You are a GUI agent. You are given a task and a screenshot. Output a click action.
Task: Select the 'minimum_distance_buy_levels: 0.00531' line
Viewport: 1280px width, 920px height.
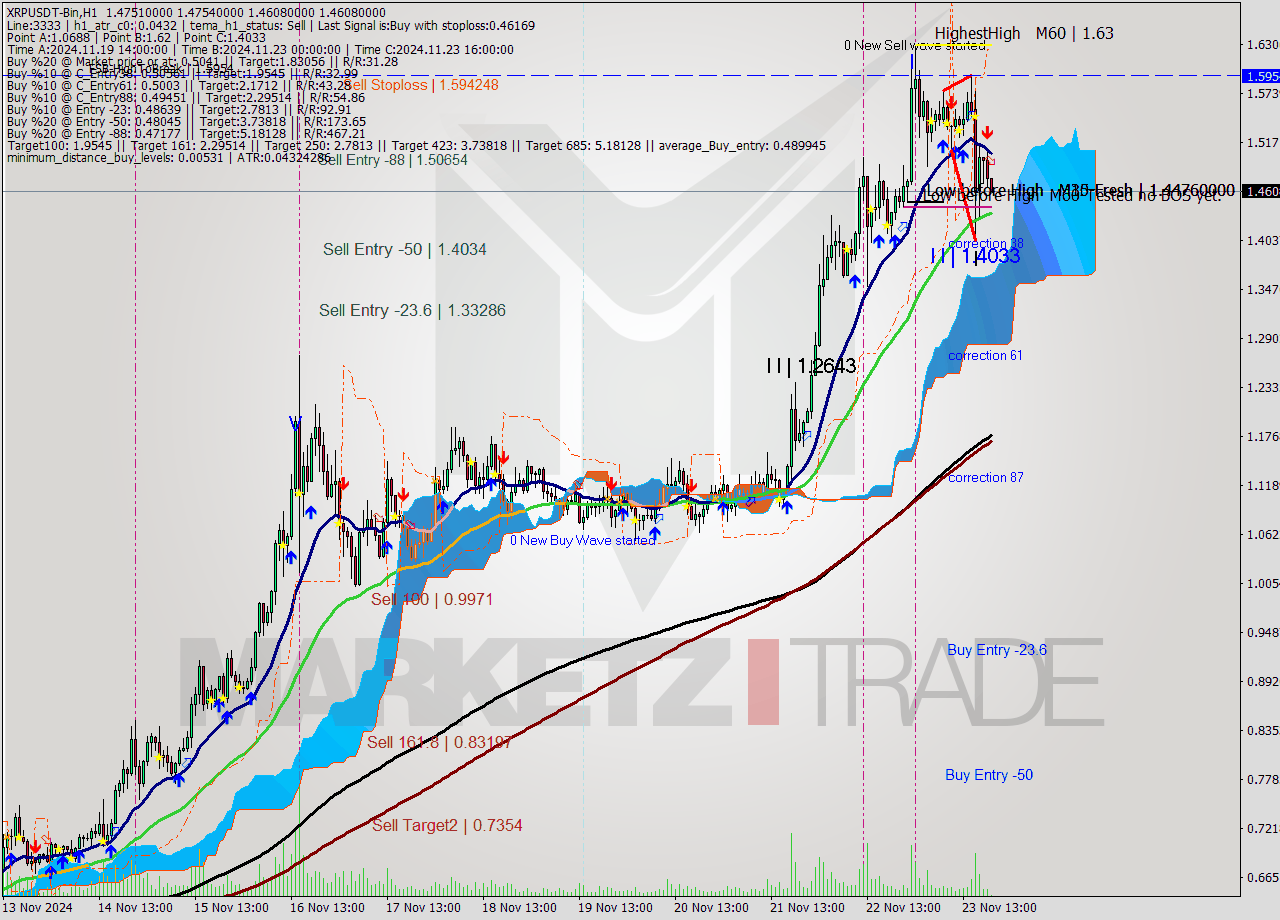click(168, 157)
